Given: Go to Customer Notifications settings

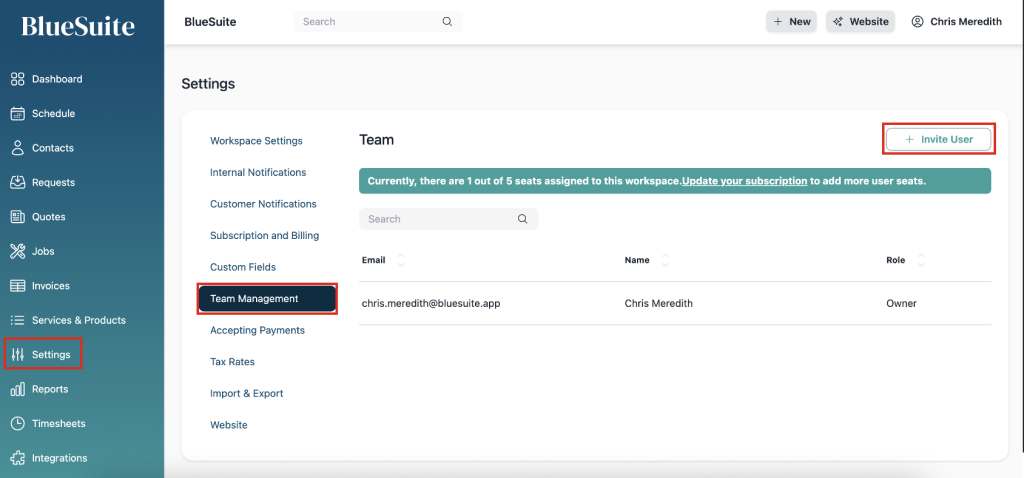Looking at the screenshot, I should tap(263, 204).
